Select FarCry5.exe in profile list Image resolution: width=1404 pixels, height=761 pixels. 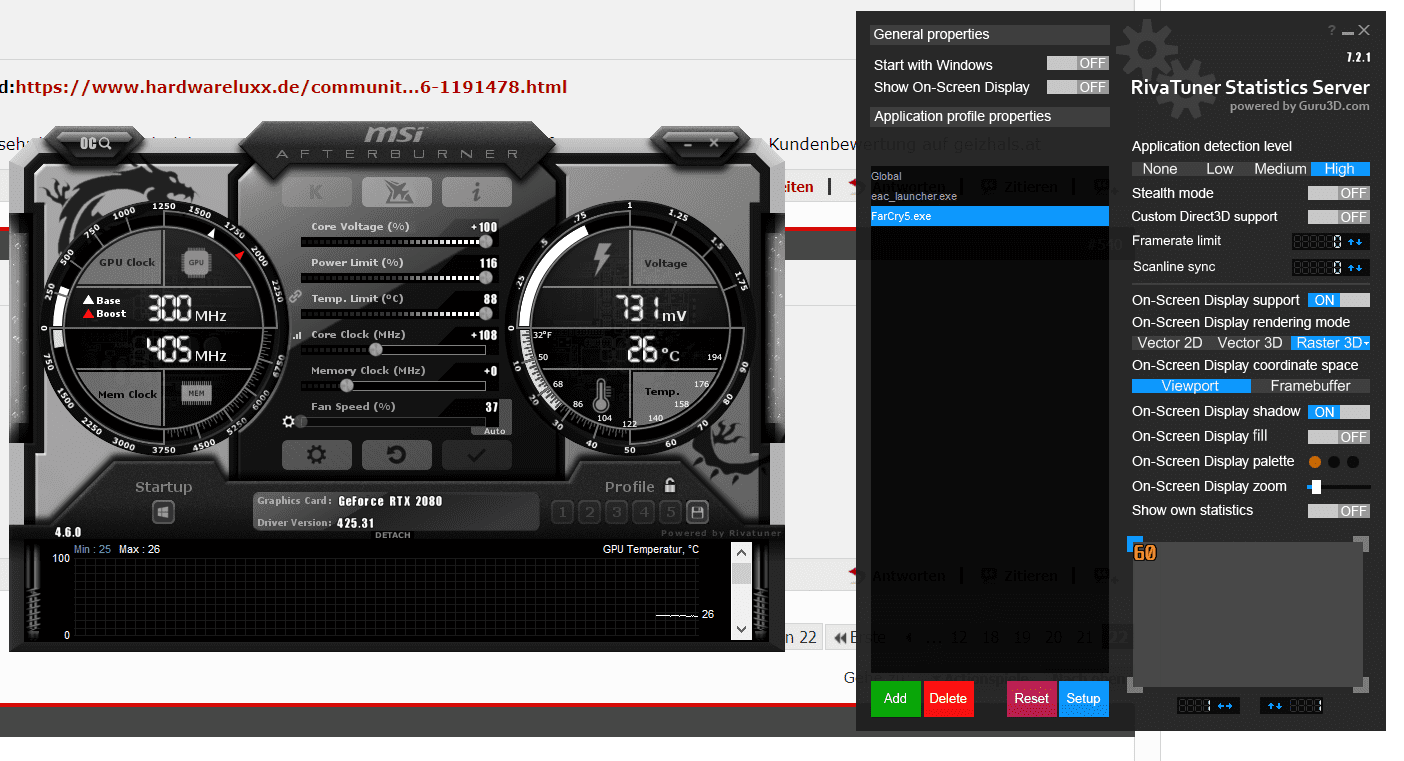(x=990, y=216)
